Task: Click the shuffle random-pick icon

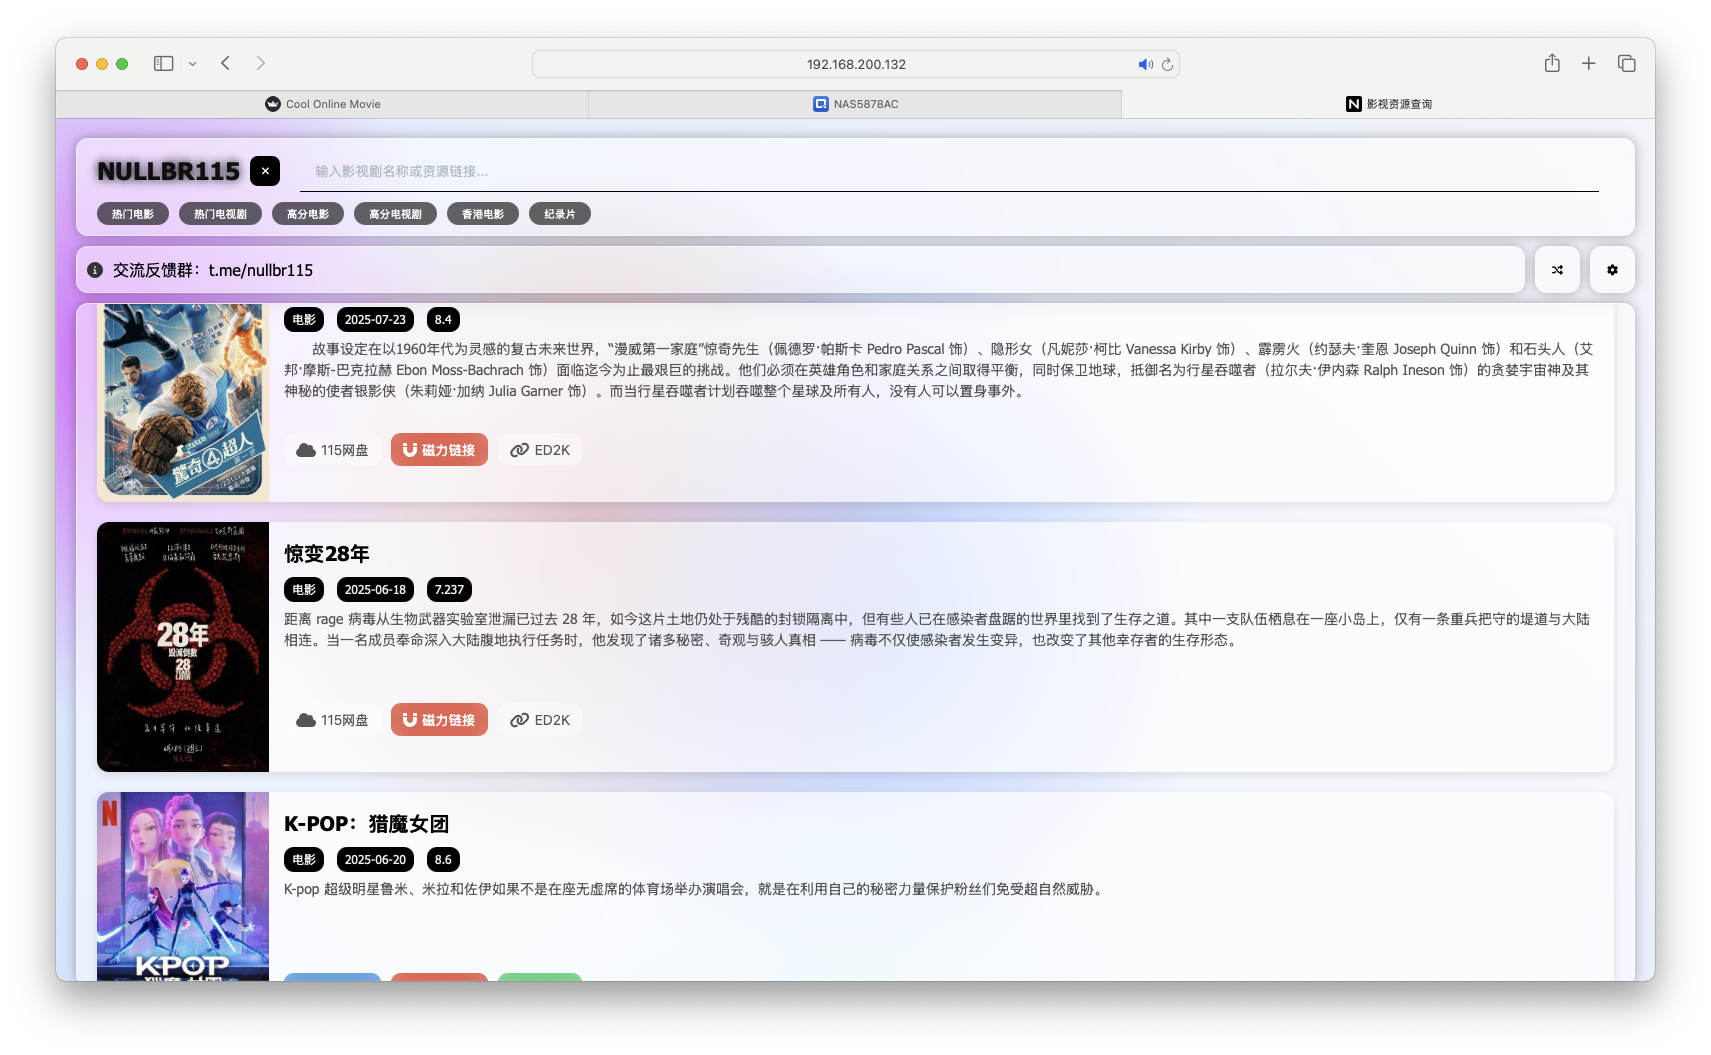Action: click(x=1556, y=269)
